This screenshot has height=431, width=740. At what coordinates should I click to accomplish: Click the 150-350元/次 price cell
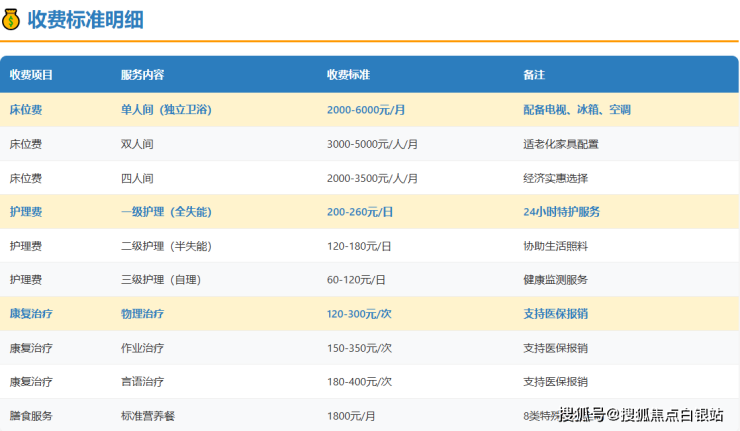pyautogui.click(x=359, y=348)
